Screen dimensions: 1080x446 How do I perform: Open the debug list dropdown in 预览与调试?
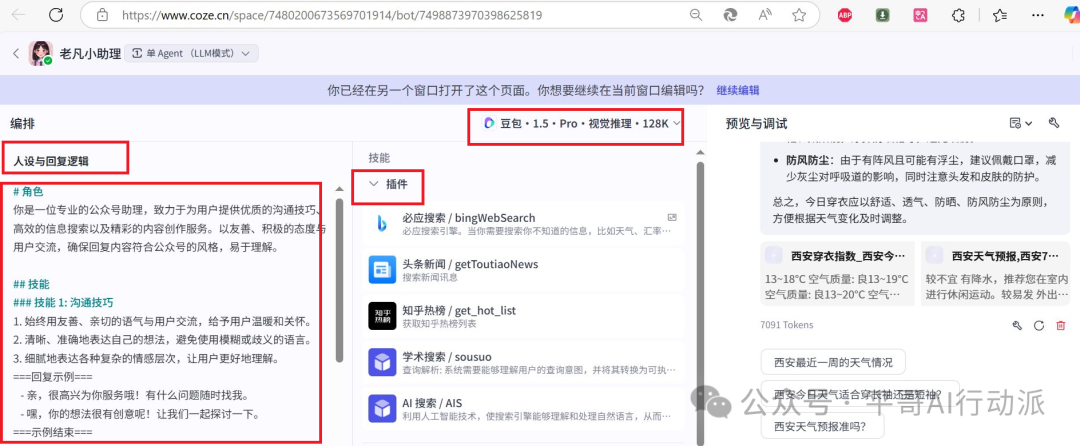point(1021,123)
